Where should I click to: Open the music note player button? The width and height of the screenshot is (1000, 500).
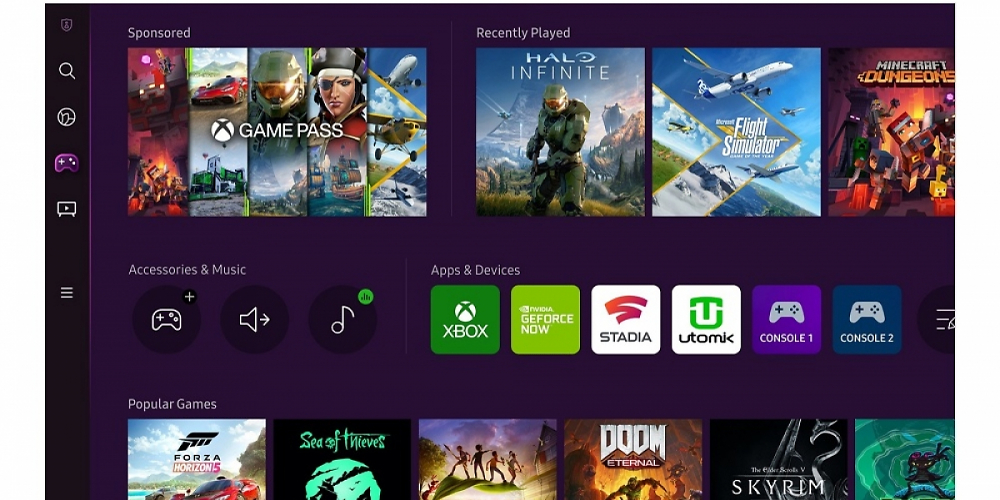342,320
